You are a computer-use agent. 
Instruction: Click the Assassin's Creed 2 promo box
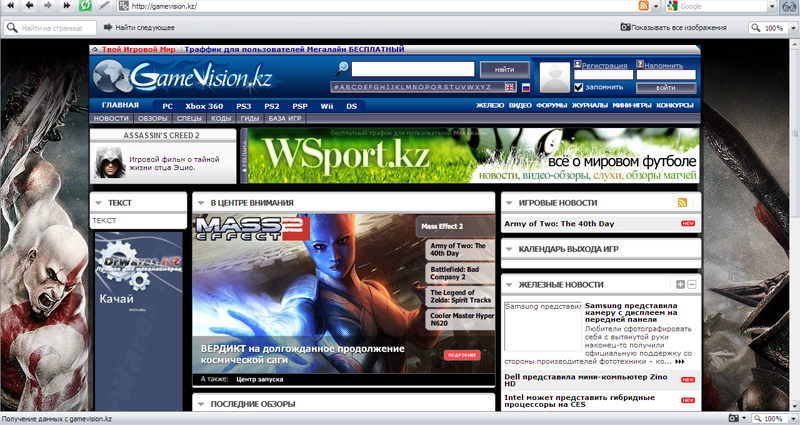[163, 156]
